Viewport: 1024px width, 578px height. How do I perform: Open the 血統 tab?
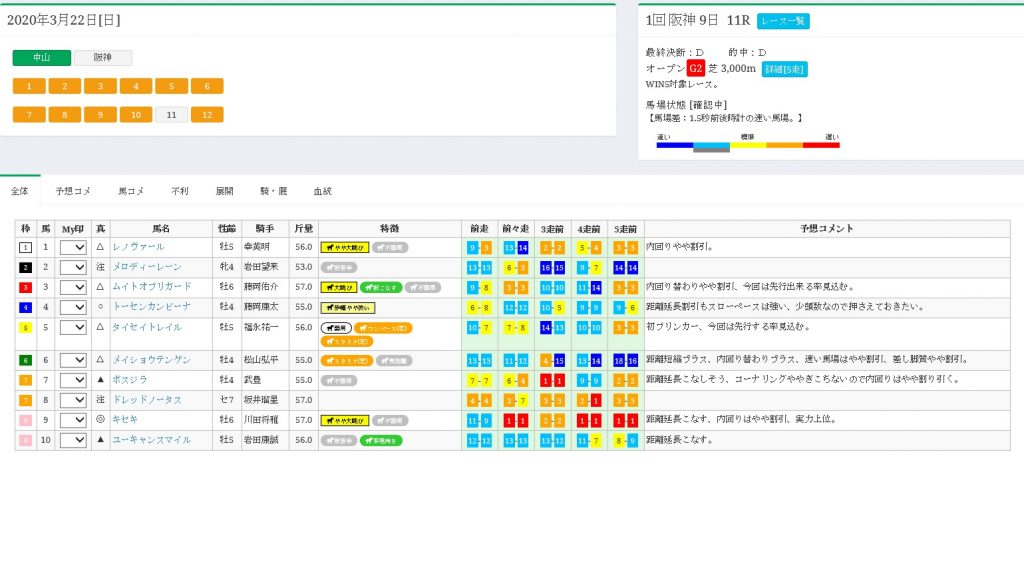[x=322, y=190]
